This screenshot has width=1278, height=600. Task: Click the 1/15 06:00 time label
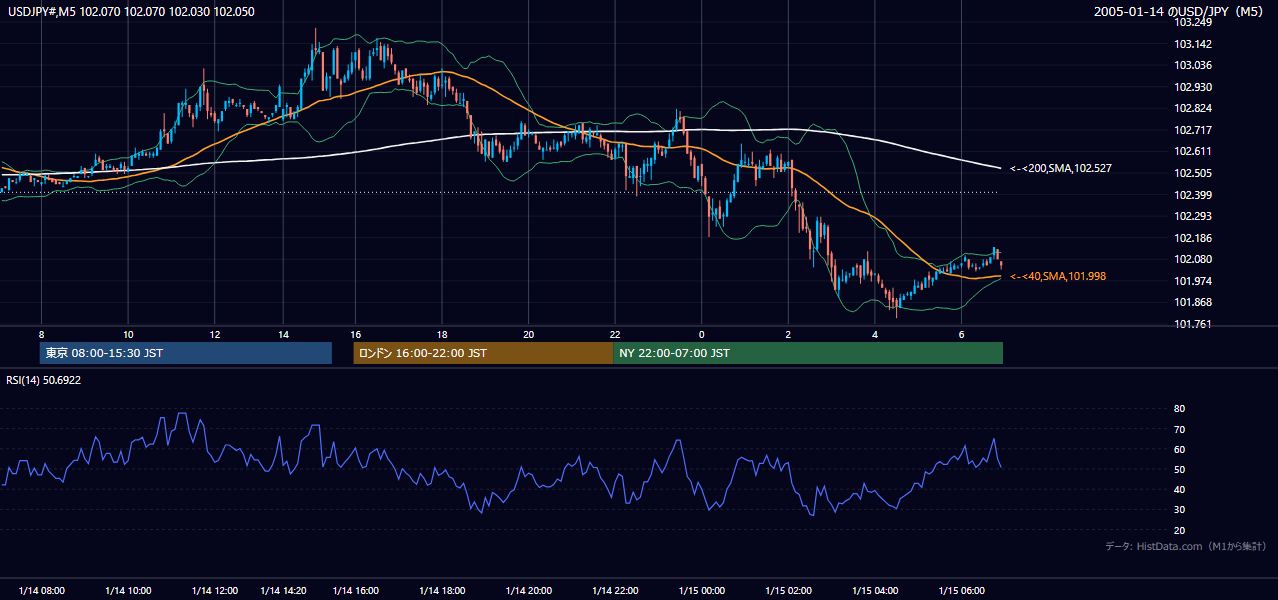point(962,591)
